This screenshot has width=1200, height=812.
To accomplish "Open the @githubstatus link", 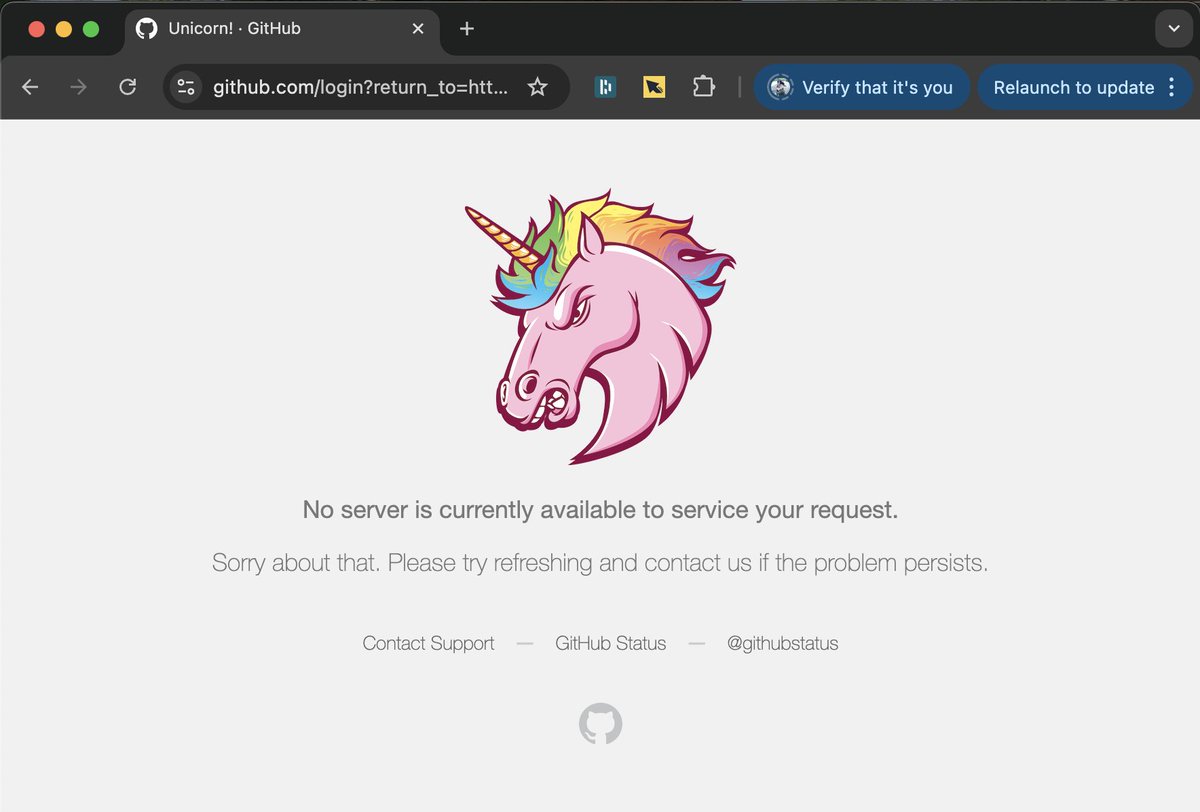I will click(783, 643).
